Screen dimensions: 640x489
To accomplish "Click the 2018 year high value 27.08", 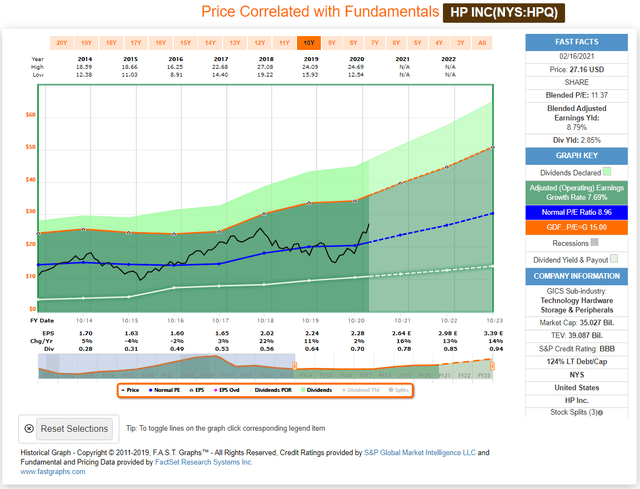I will tap(265, 67).
